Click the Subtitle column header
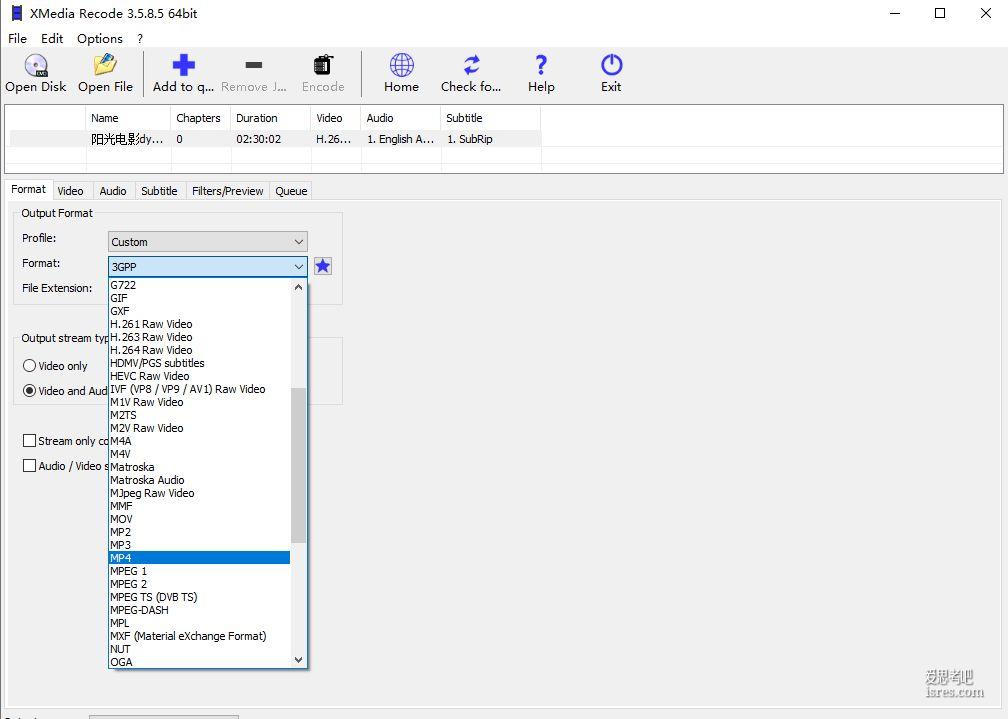The image size is (1008, 719). pyautogui.click(x=490, y=118)
